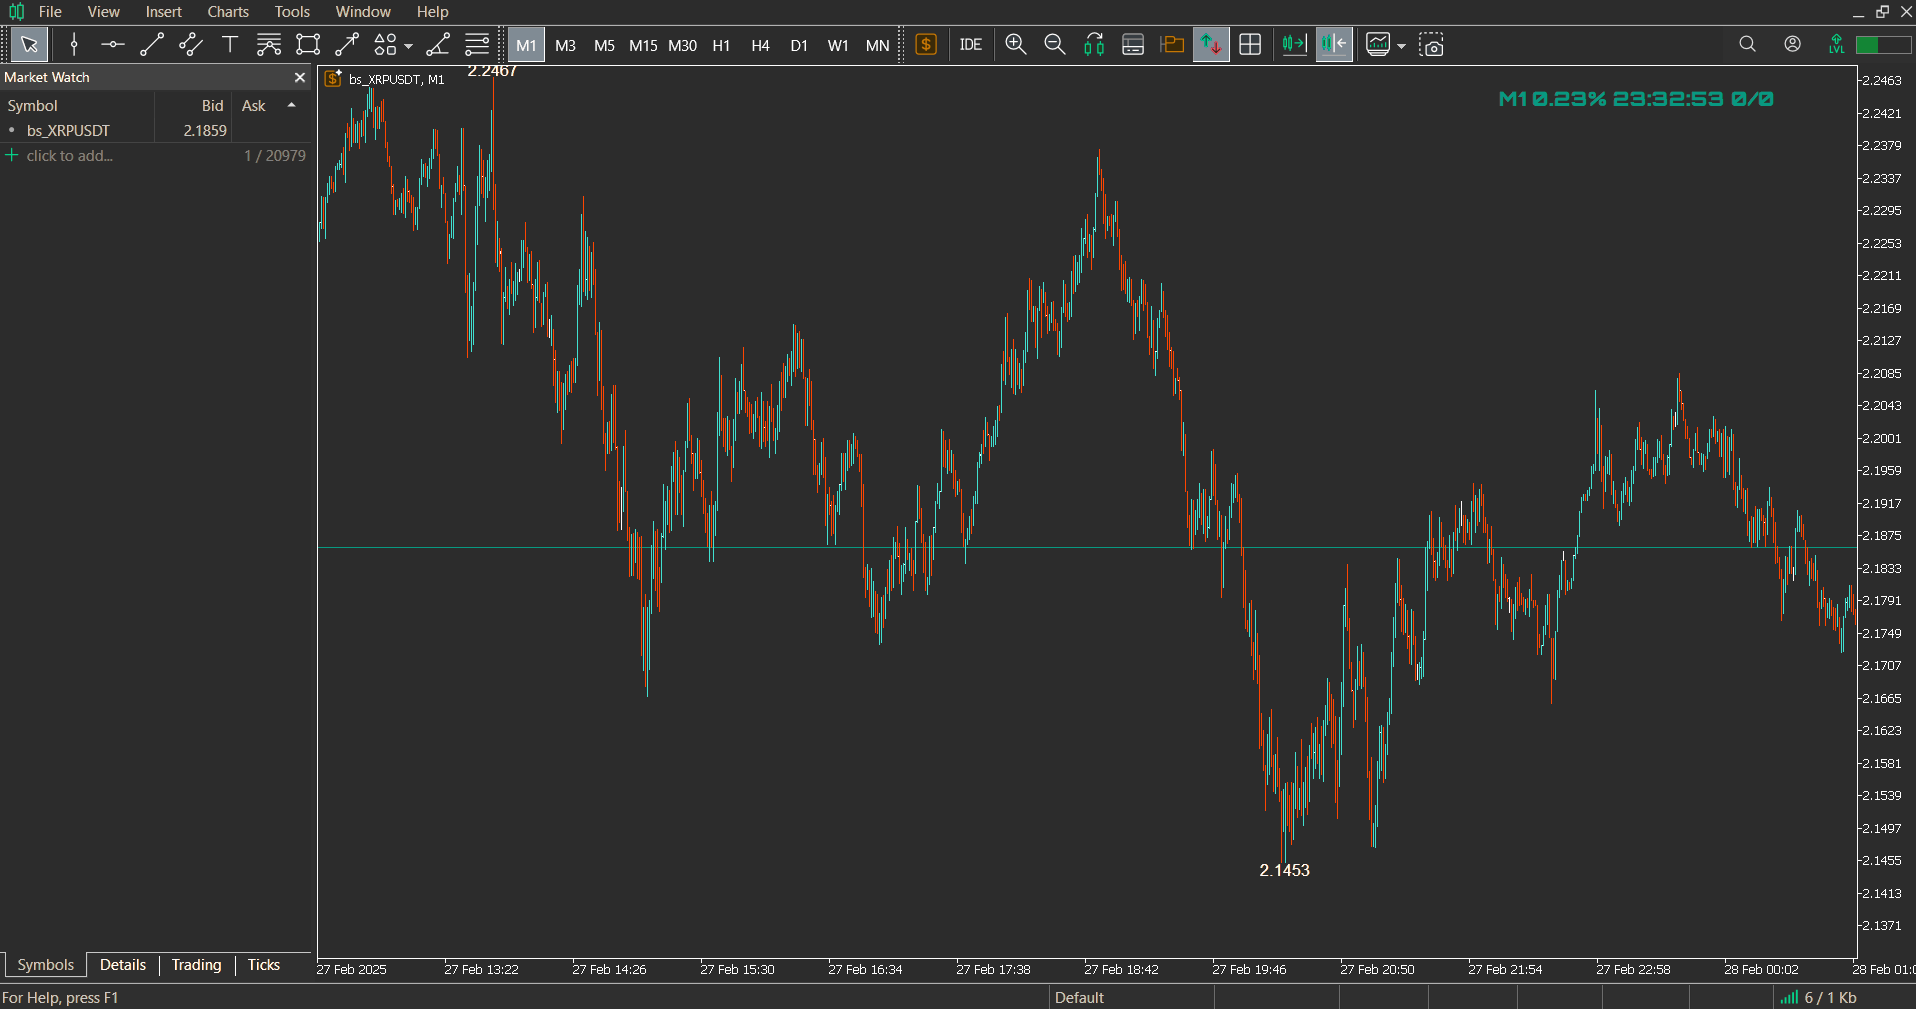Toggle chart auto-scroll to latest bar
Image resolution: width=1916 pixels, height=1009 pixels.
pos(1294,45)
